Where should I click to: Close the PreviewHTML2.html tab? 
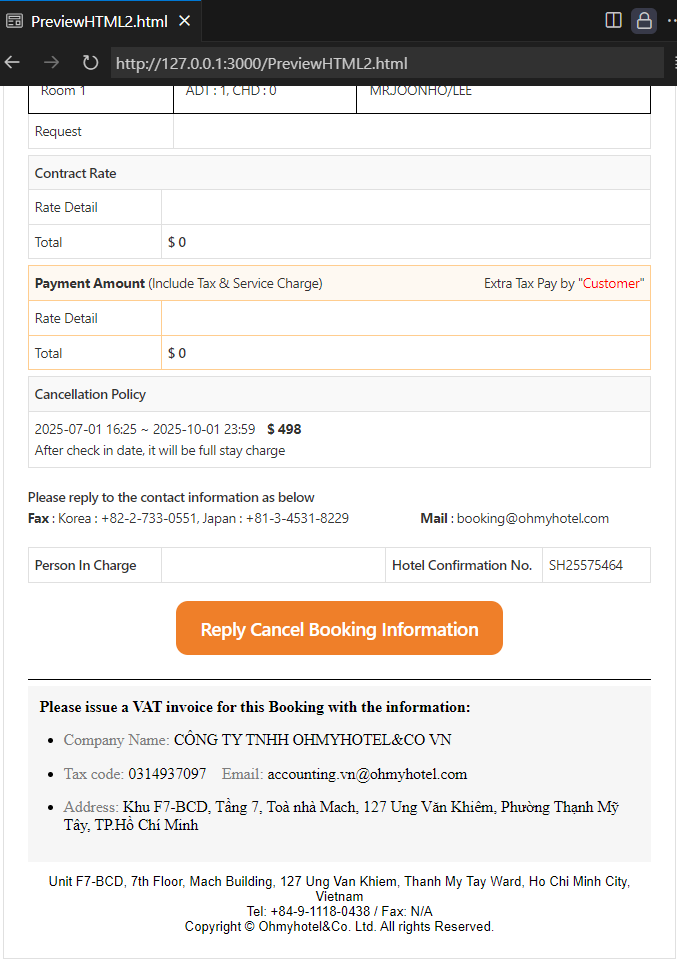[184, 21]
